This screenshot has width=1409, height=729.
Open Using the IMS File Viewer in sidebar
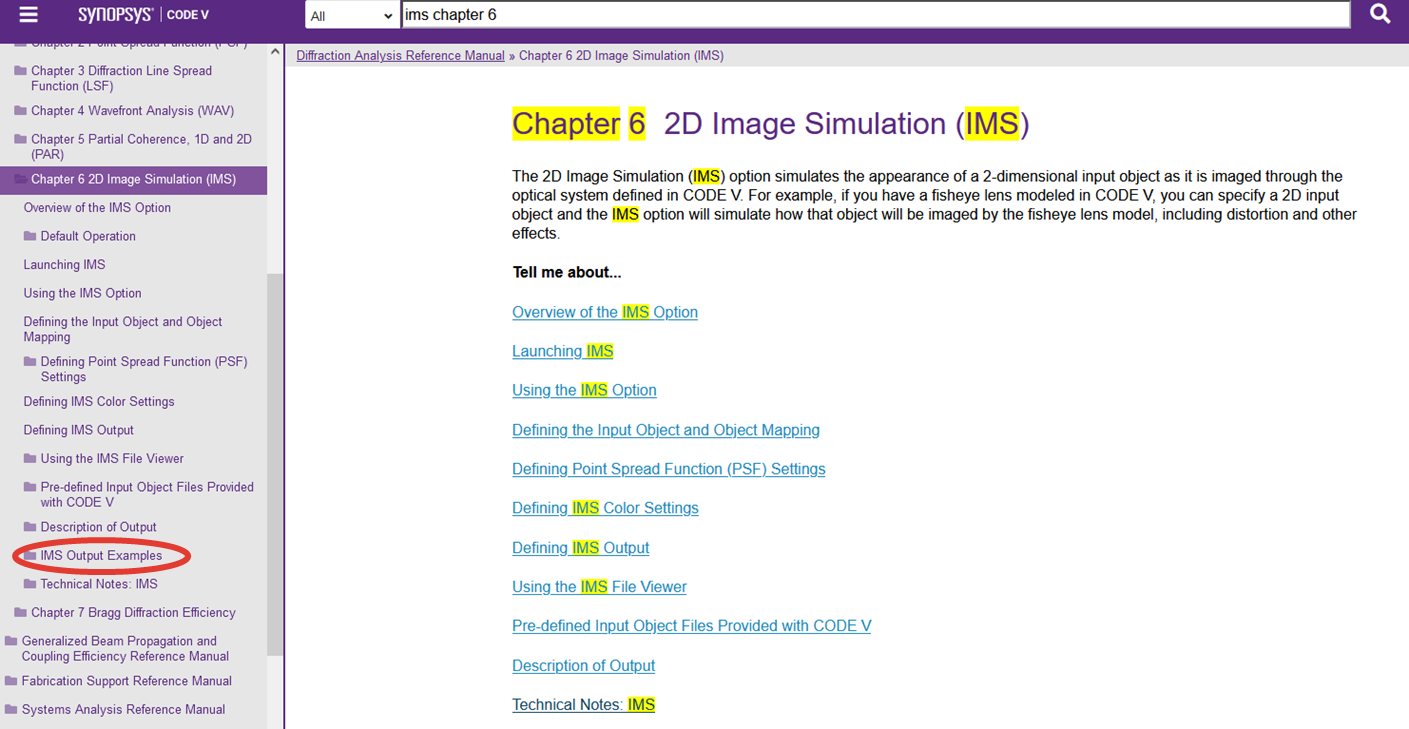(112, 459)
